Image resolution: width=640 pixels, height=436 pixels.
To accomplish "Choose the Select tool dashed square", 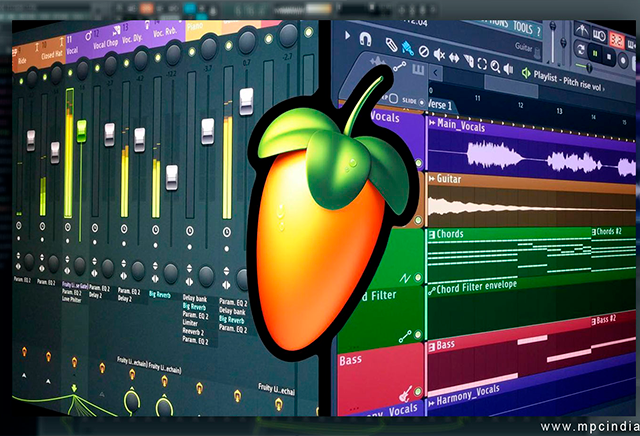I will click(x=482, y=64).
